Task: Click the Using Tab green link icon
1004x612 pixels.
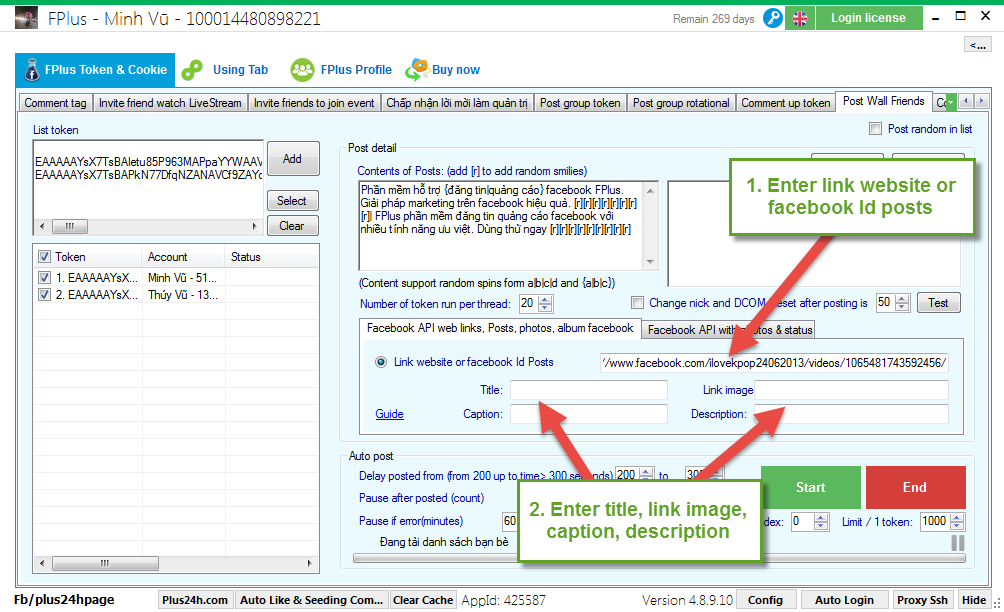Action: (x=192, y=70)
